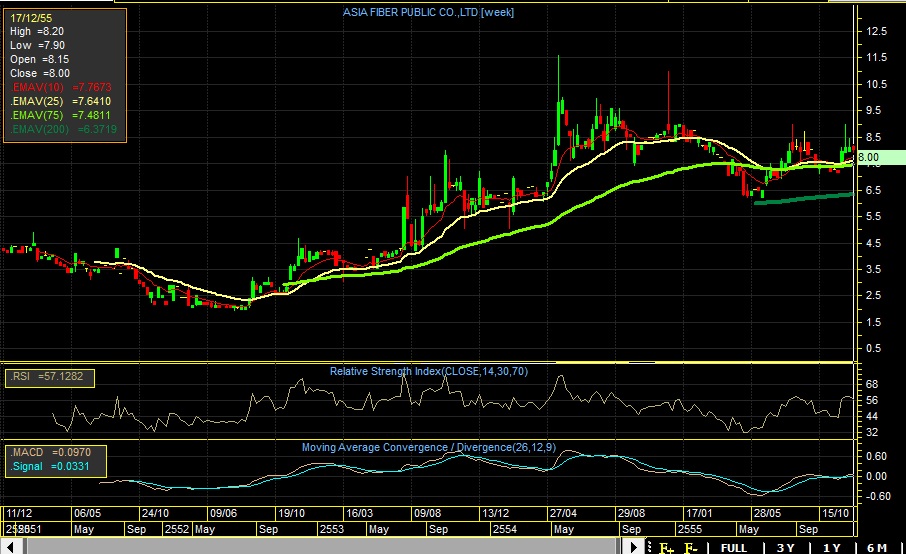Click the Moving Average Convergence / Divergence(26,12,9) label
Screen dimensions: 906x554
(429, 447)
